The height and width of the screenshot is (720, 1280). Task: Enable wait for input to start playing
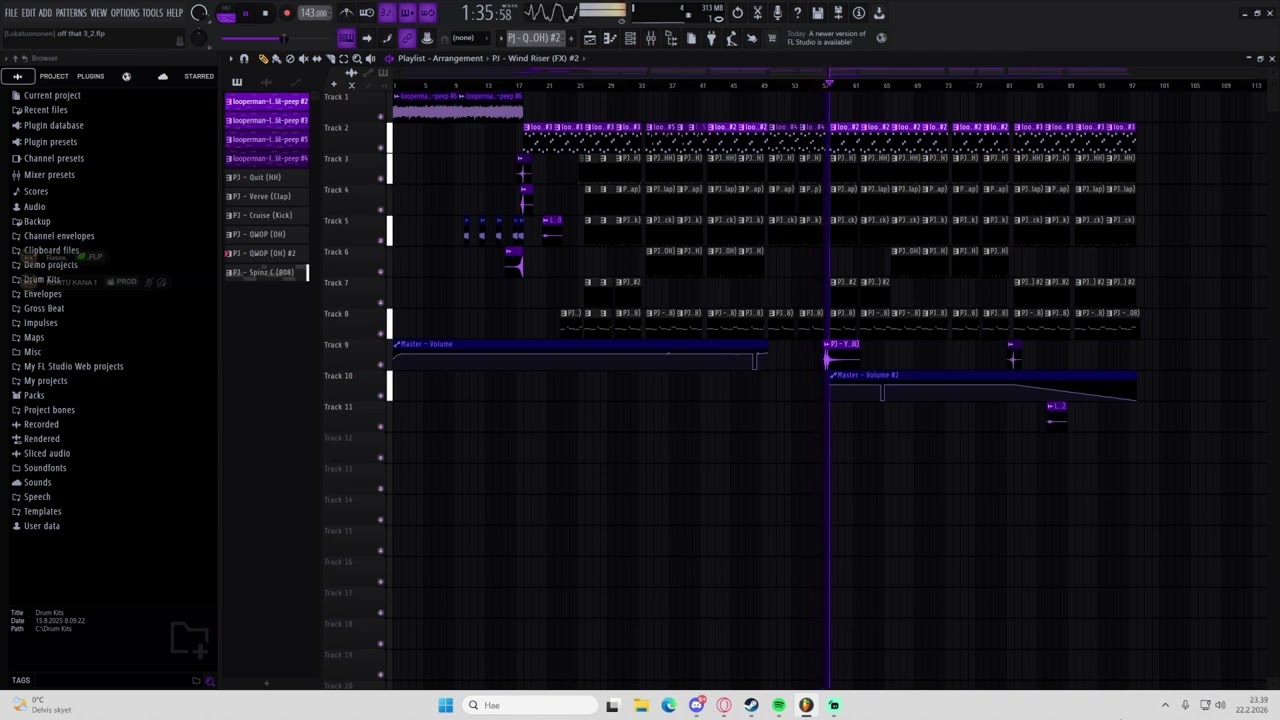point(367,13)
